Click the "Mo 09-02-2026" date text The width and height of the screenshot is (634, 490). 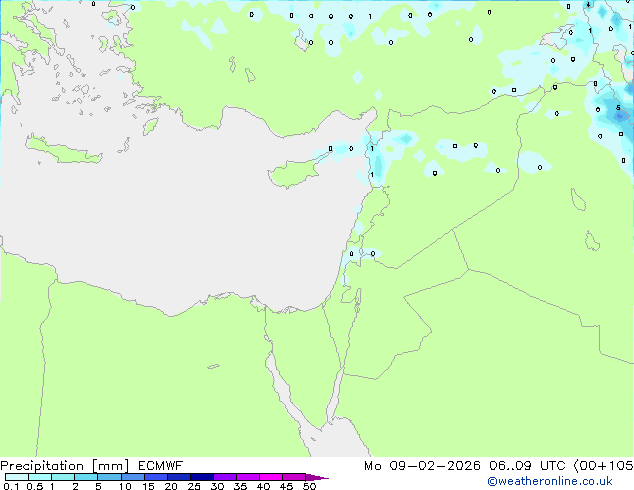[422, 466]
